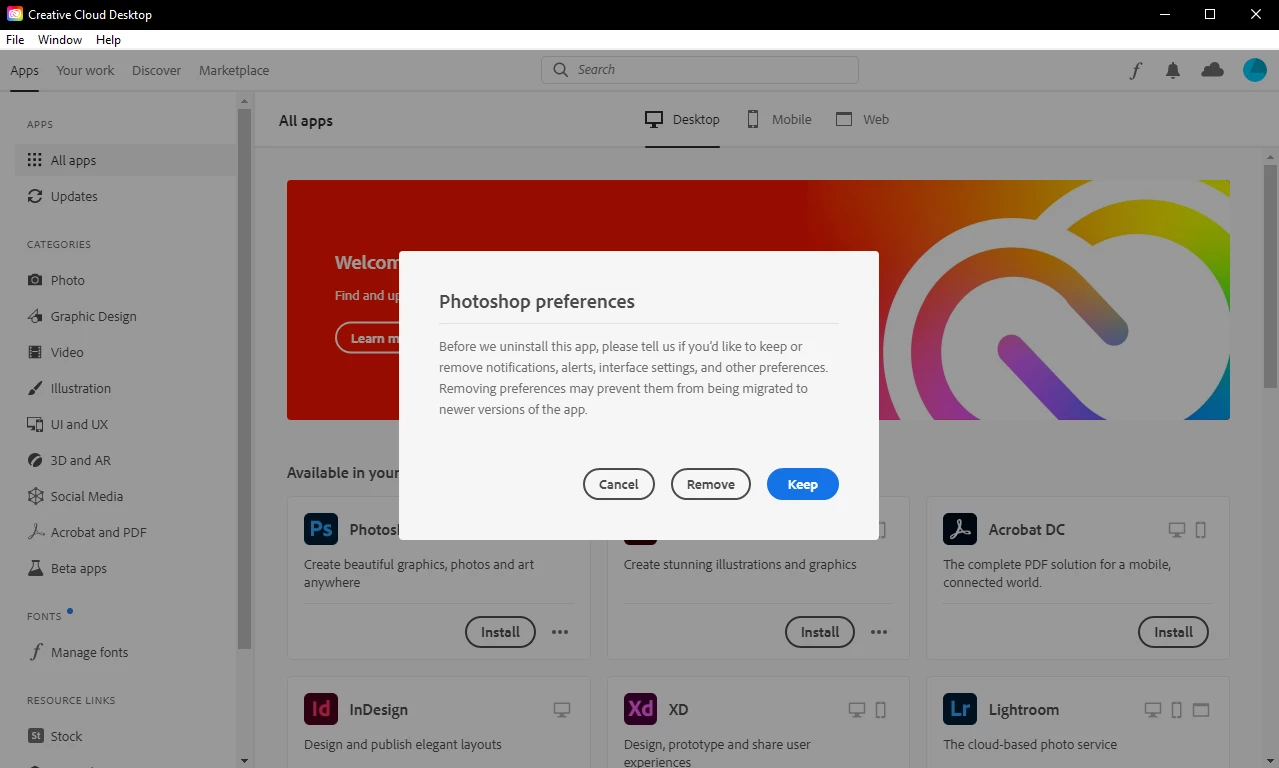The height and width of the screenshot is (768, 1279).
Task: Switch to the Web apps tab
Action: (862, 119)
